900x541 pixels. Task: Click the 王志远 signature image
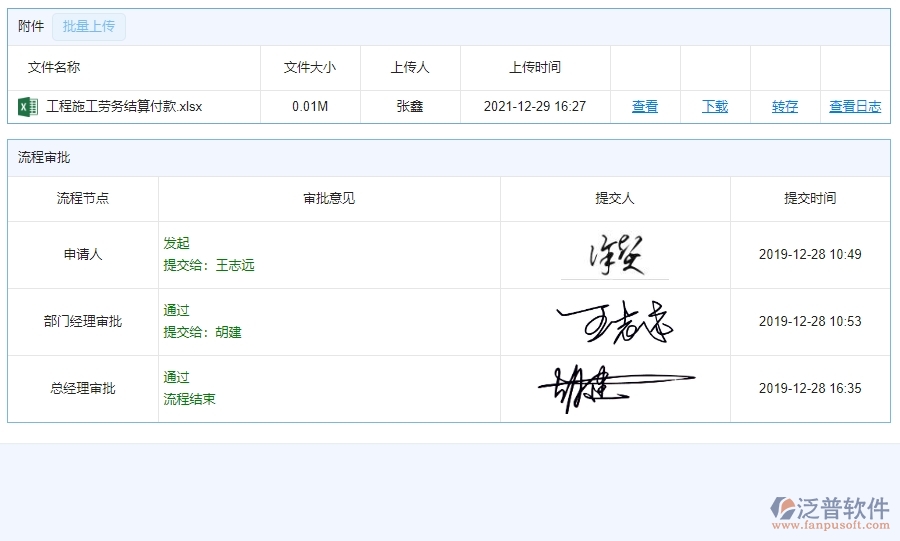click(615, 322)
